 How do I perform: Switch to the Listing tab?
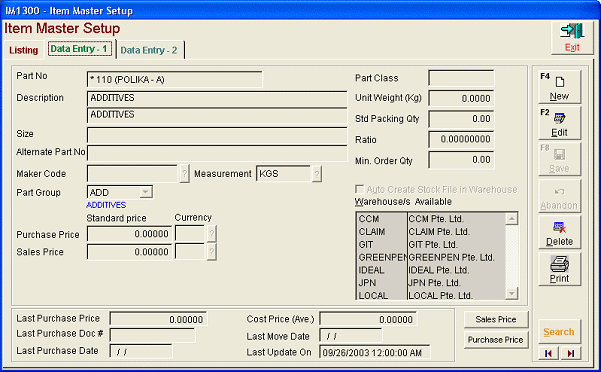coord(23,50)
